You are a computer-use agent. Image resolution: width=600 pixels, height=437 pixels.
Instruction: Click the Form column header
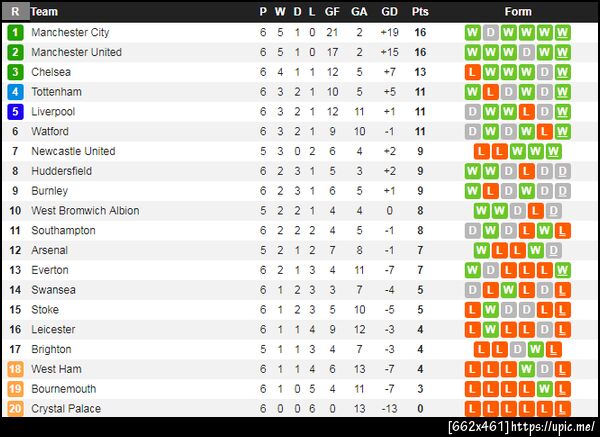click(x=518, y=12)
